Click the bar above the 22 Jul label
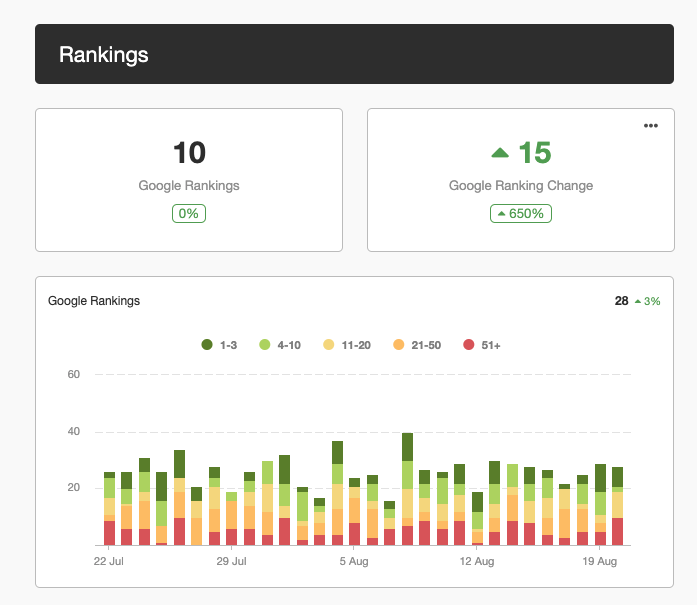The height and width of the screenshot is (605, 697). click(109, 509)
